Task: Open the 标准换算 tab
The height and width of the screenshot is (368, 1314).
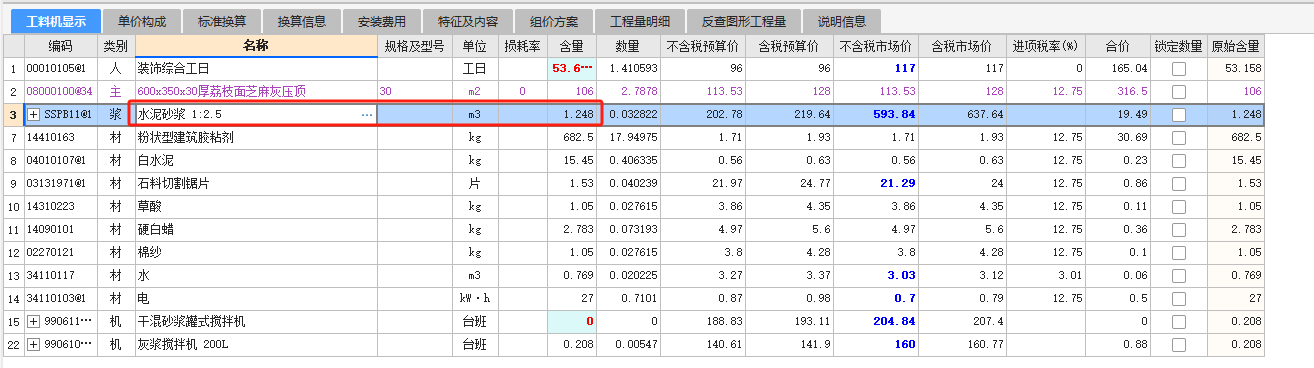Action: [x=223, y=21]
